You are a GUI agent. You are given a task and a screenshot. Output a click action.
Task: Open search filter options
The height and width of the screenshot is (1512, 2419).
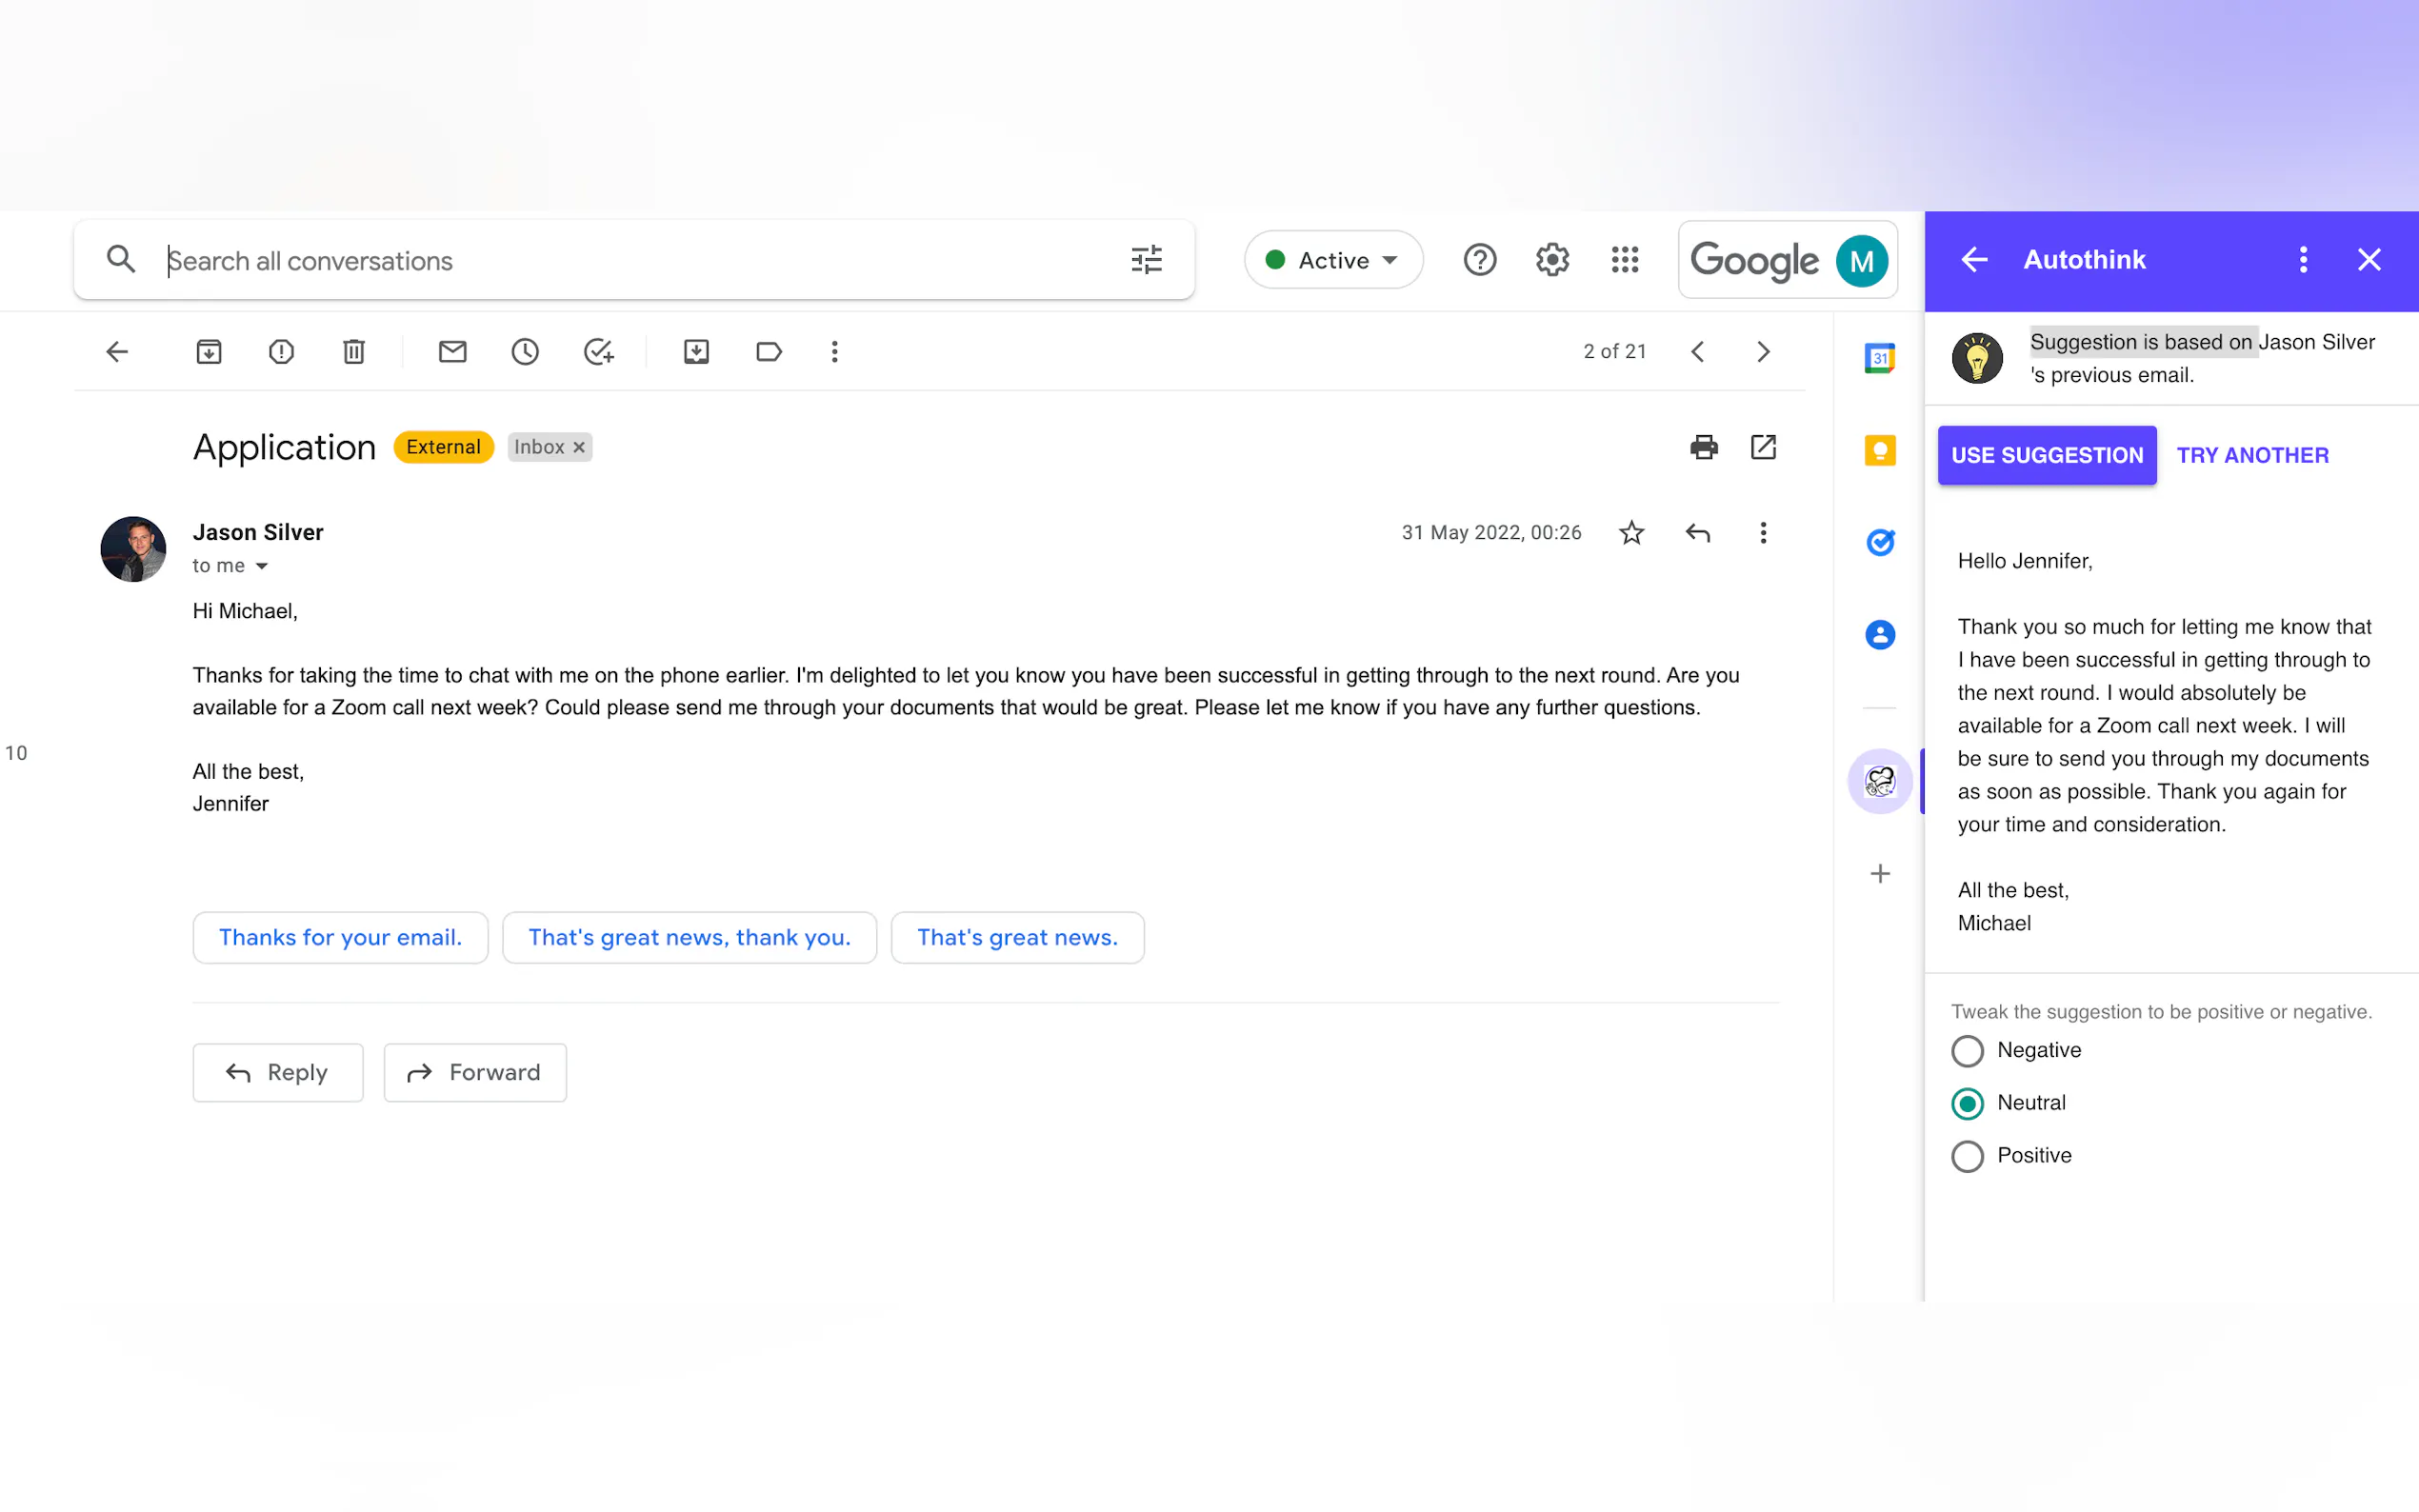(x=1146, y=260)
